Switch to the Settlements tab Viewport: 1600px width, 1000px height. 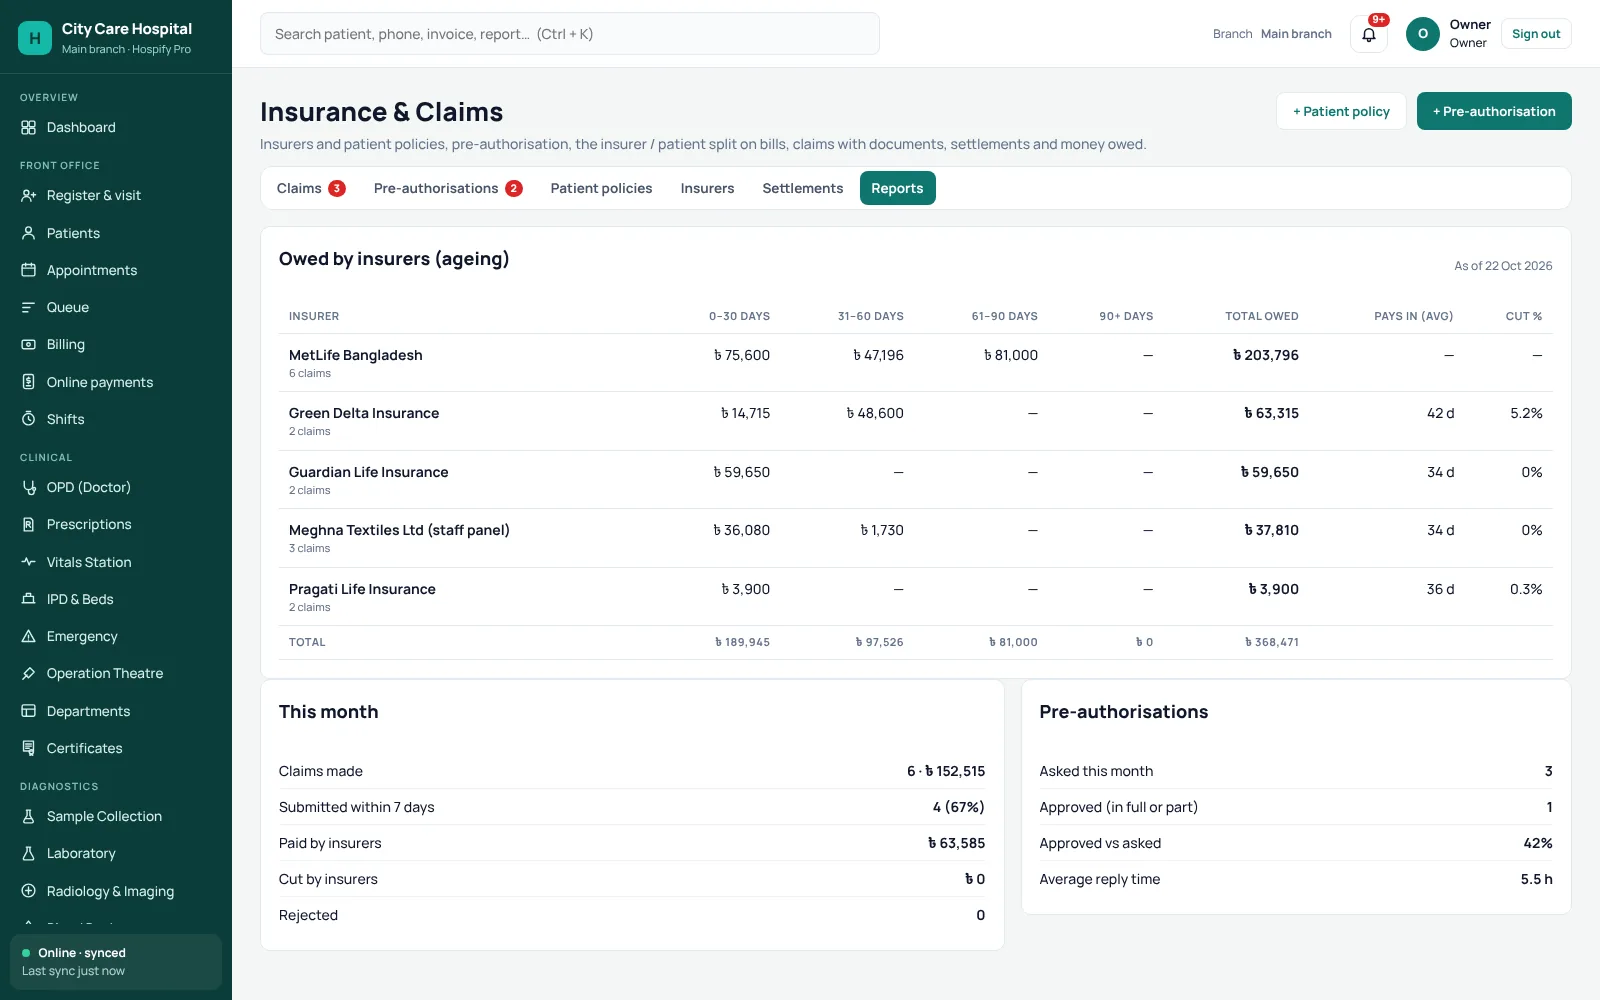tap(802, 188)
